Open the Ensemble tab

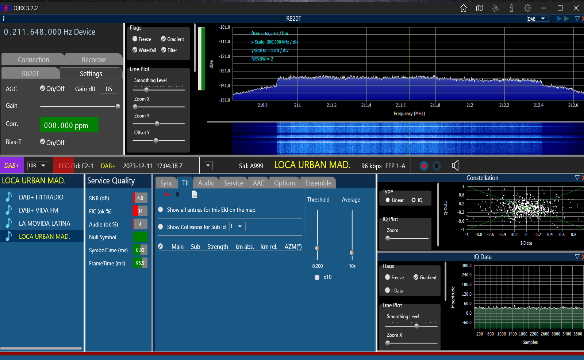[318, 183]
